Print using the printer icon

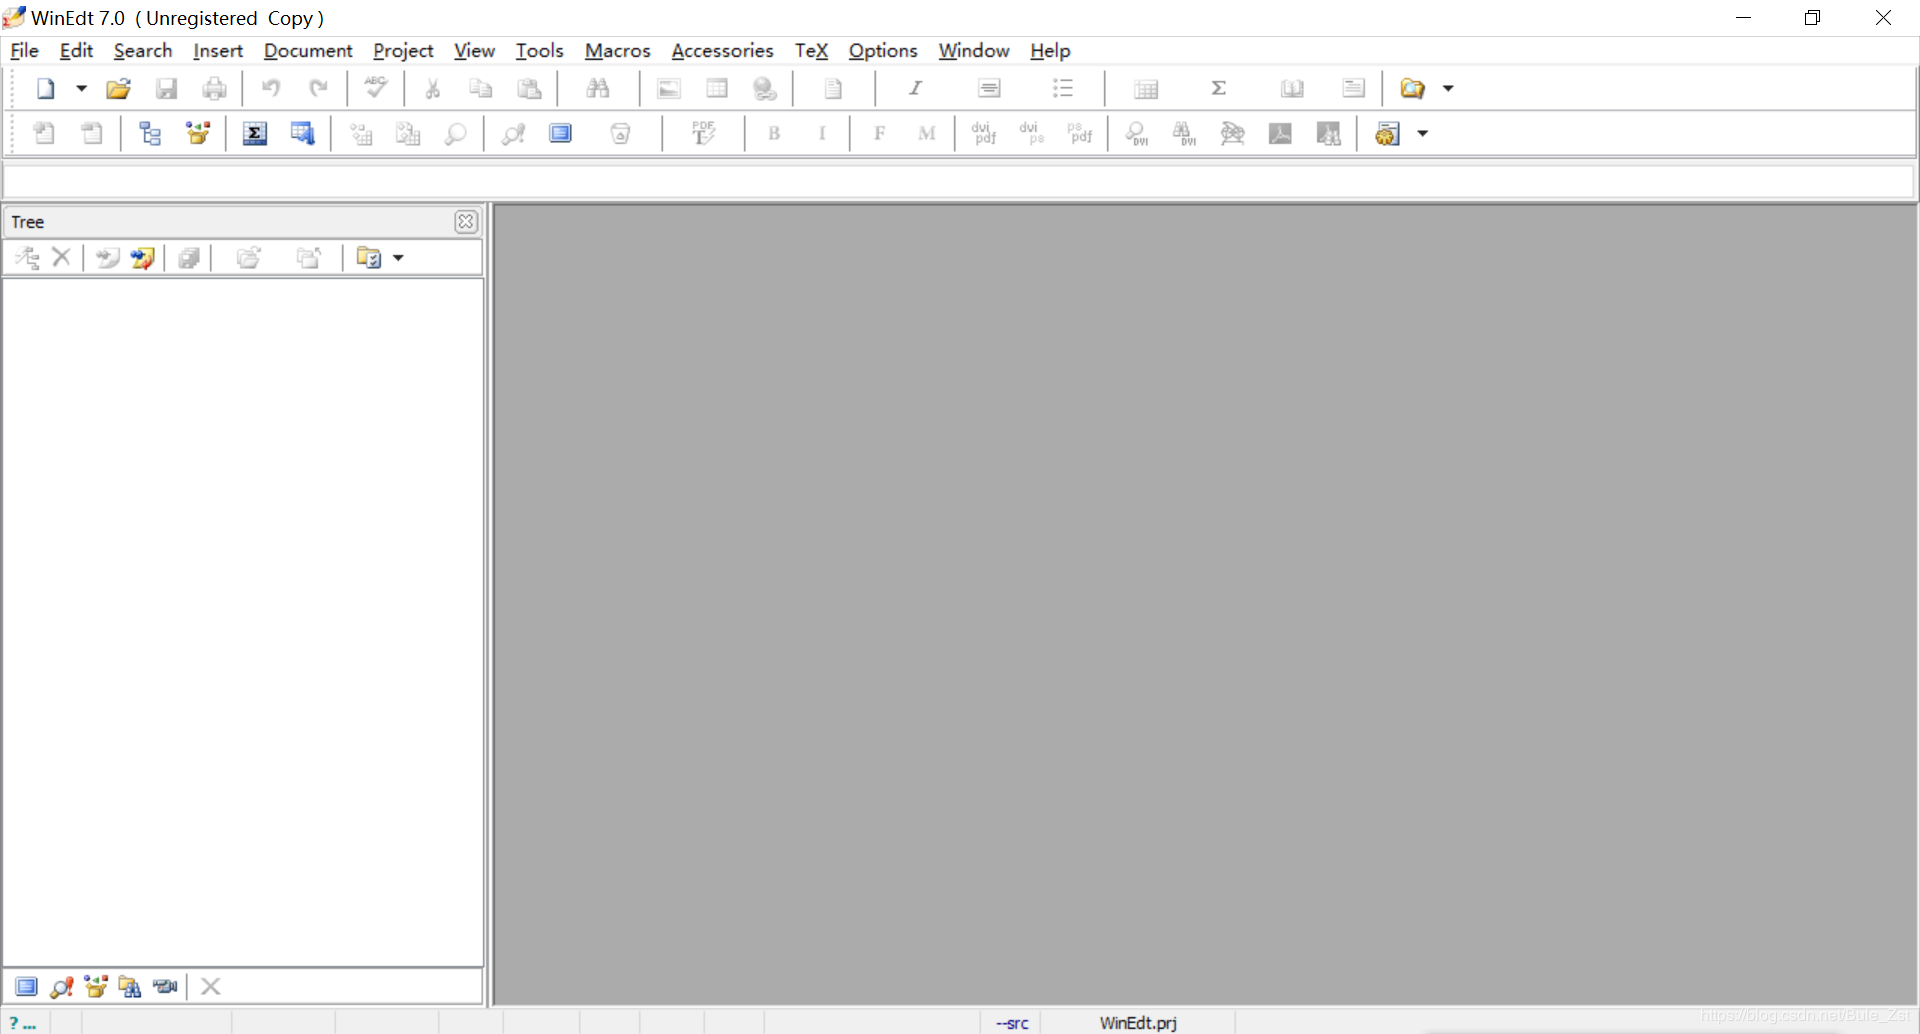215,89
